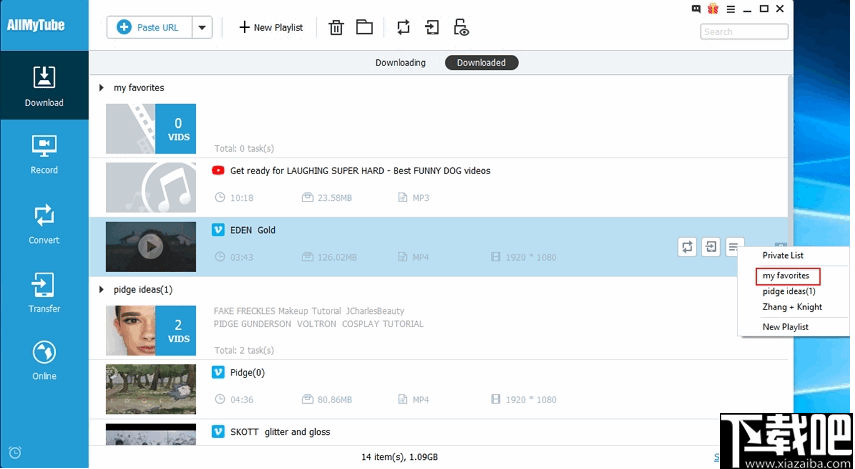Click the music note thumbnail of MP3 item
855x469 pixels.
click(x=151, y=187)
